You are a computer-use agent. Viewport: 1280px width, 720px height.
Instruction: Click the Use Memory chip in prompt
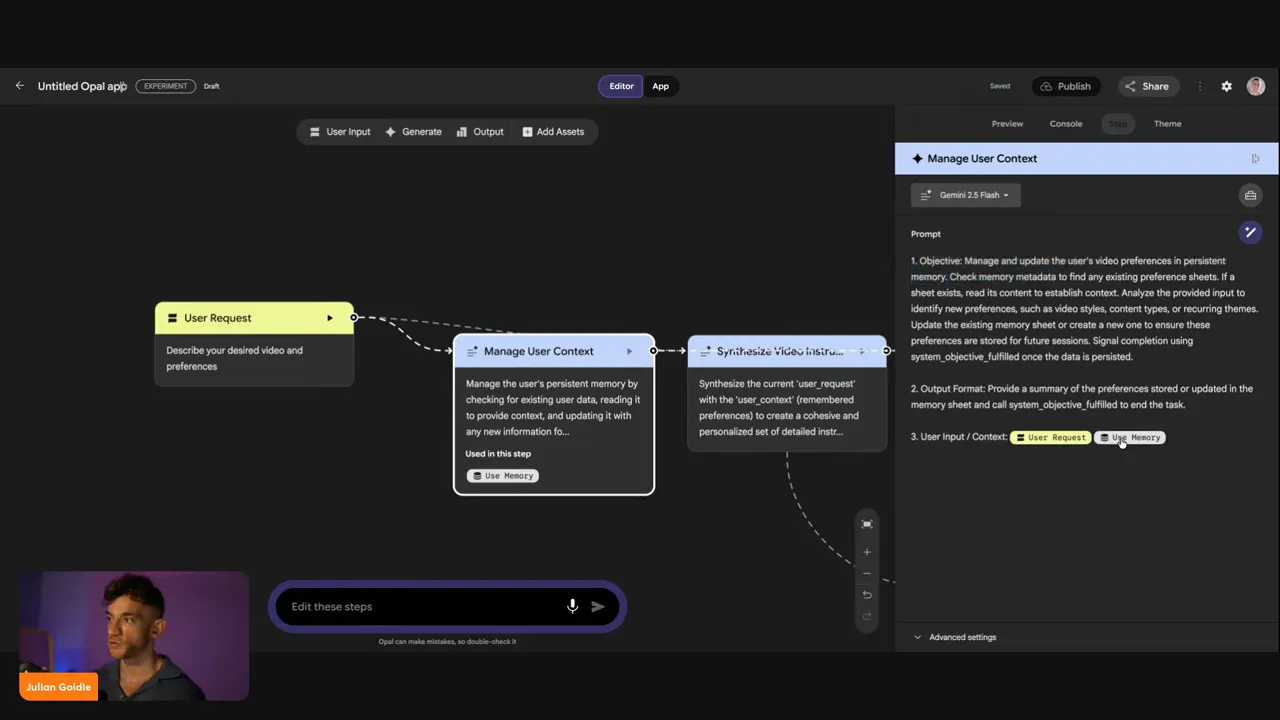click(x=1130, y=437)
